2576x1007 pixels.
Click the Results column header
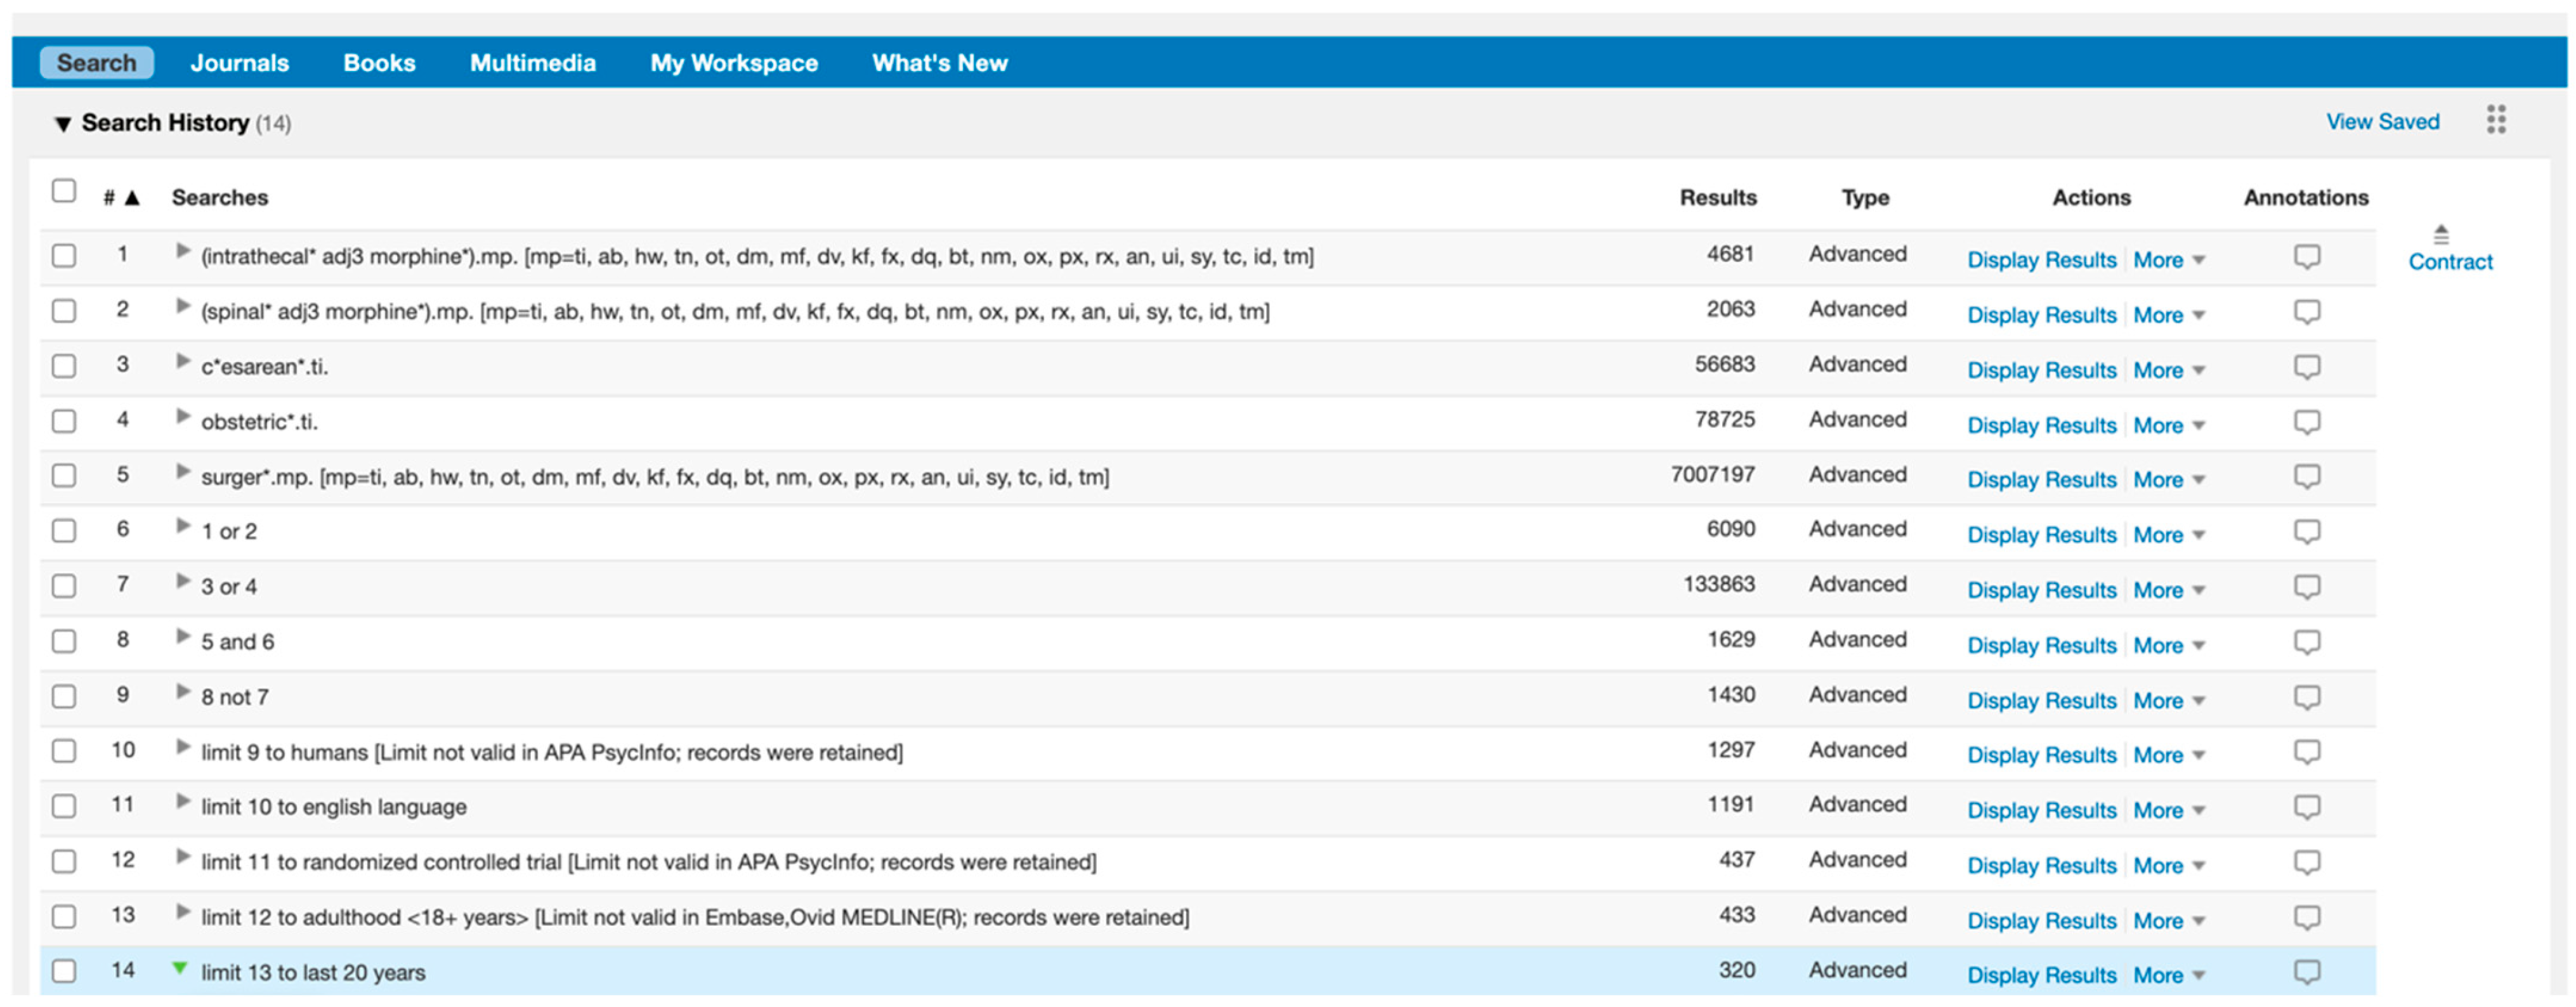point(1717,198)
